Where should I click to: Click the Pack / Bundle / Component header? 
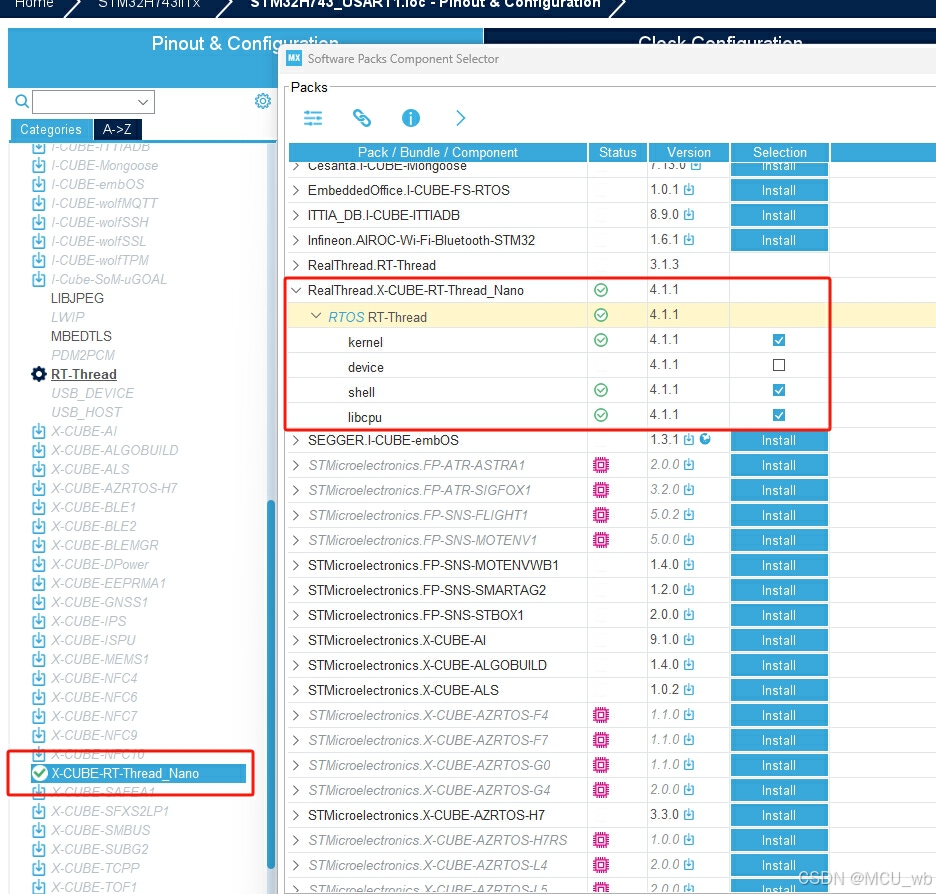click(438, 152)
